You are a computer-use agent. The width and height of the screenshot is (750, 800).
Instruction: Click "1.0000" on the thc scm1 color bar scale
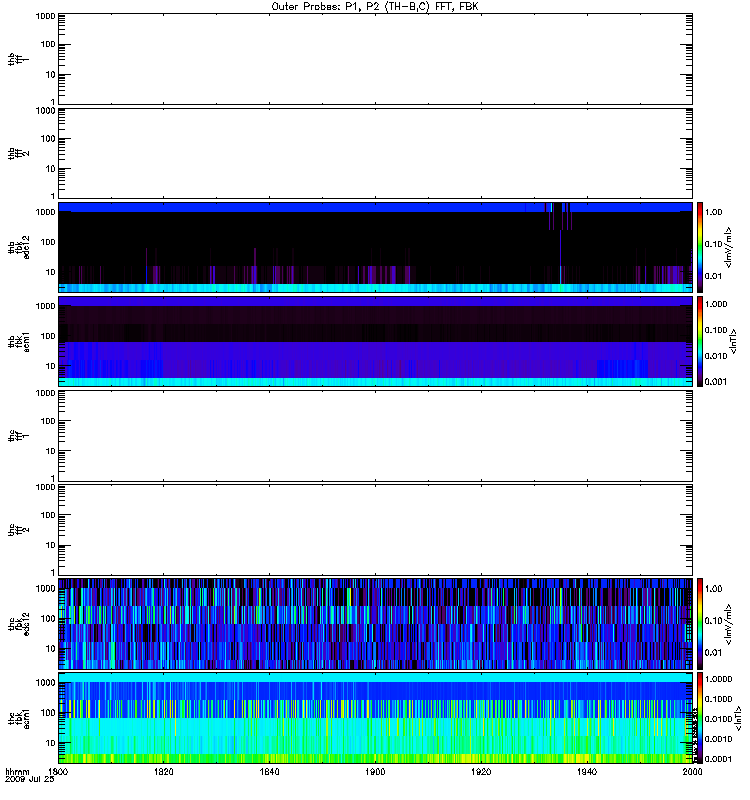[718, 679]
